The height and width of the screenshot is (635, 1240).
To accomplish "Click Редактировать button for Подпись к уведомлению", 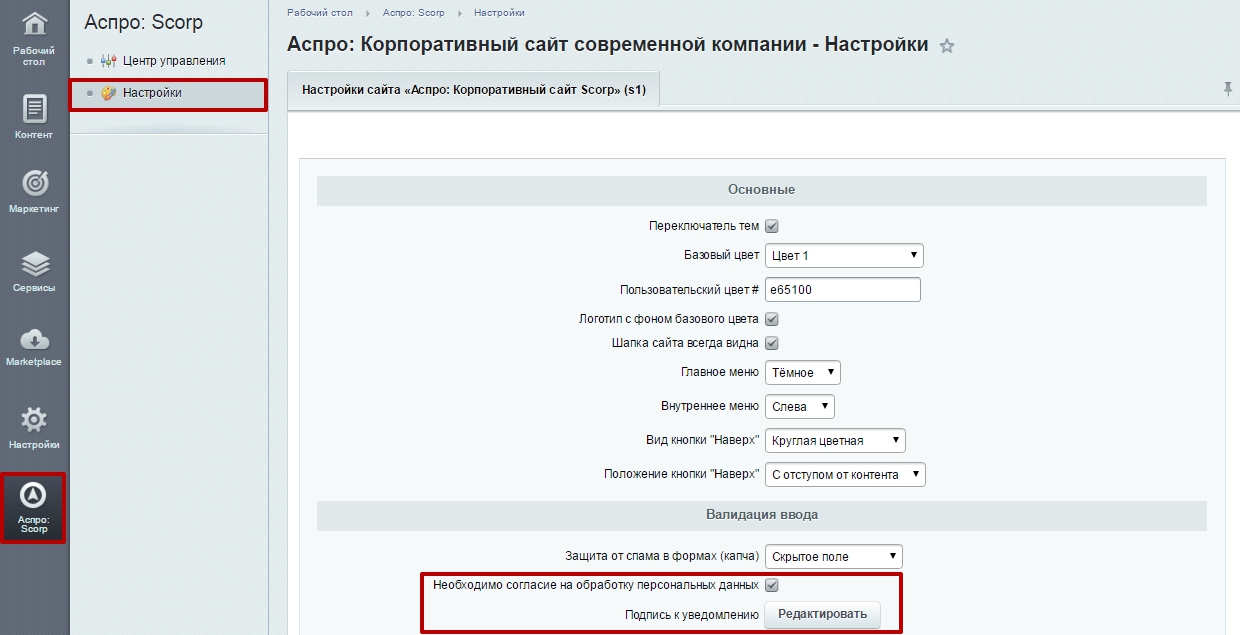I will coord(822,614).
